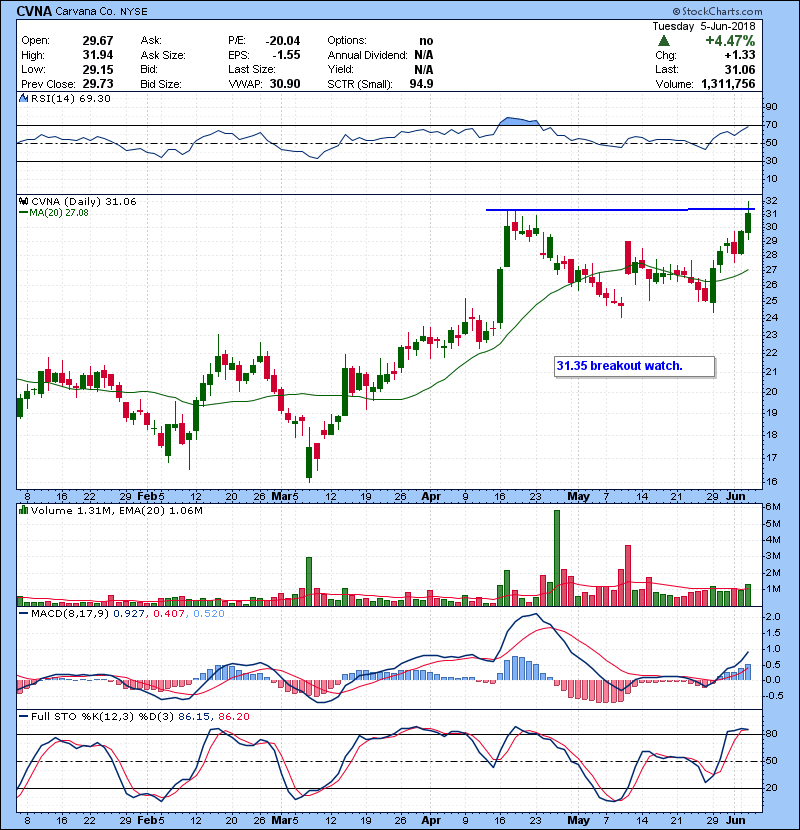Click the MA(20) 27.08 legend label
This screenshot has width=800, height=830.
click(59, 212)
